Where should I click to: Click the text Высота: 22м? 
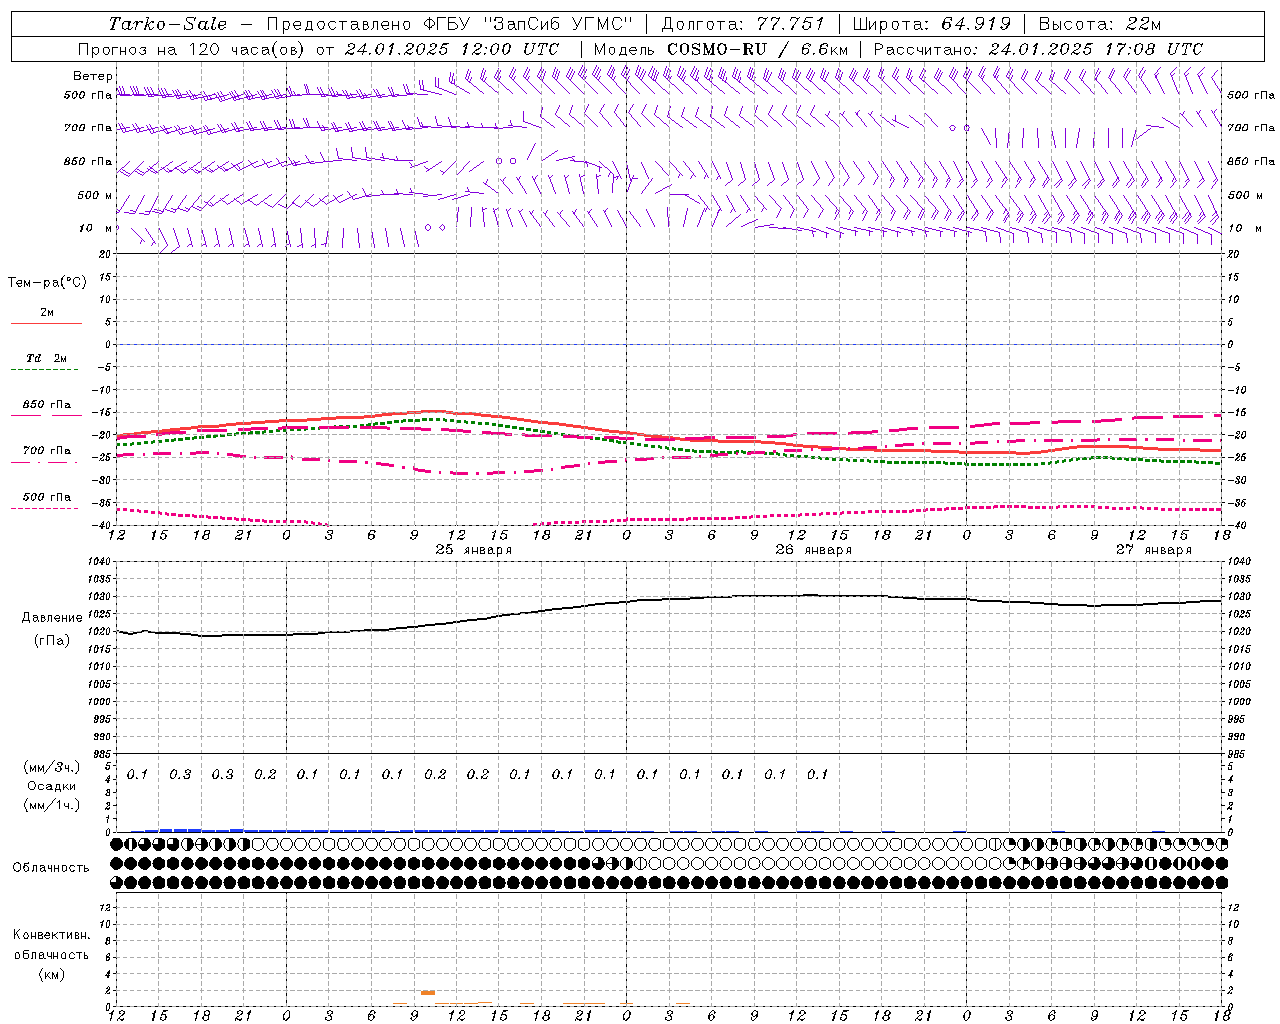pyautogui.click(x=1100, y=24)
